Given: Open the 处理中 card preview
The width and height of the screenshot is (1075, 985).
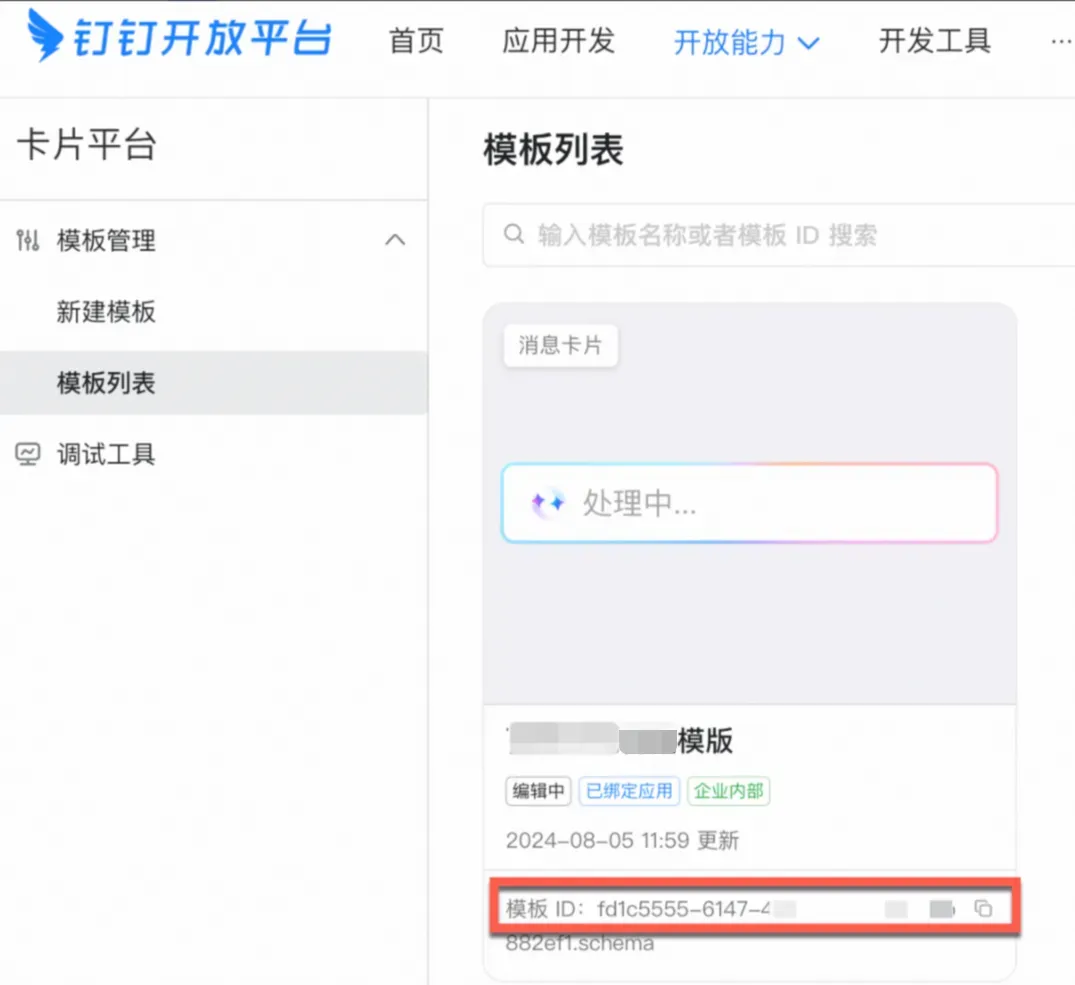Looking at the screenshot, I should [x=749, y=503].
